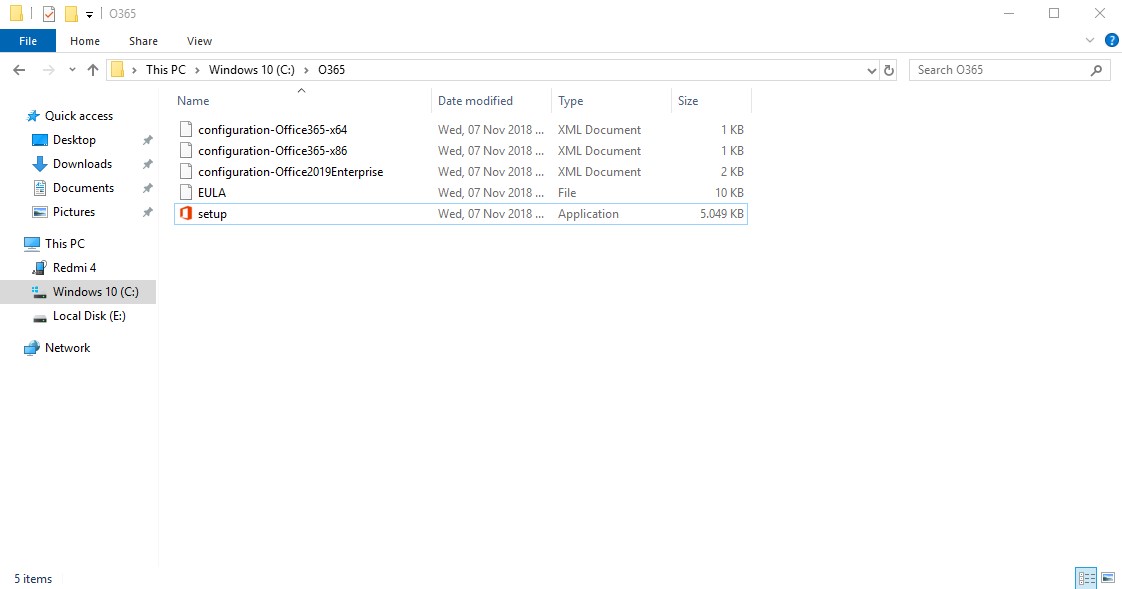Open the Help question mark icon
The width and height of the screenshot is (1122, 589).
click(1112, 41)
